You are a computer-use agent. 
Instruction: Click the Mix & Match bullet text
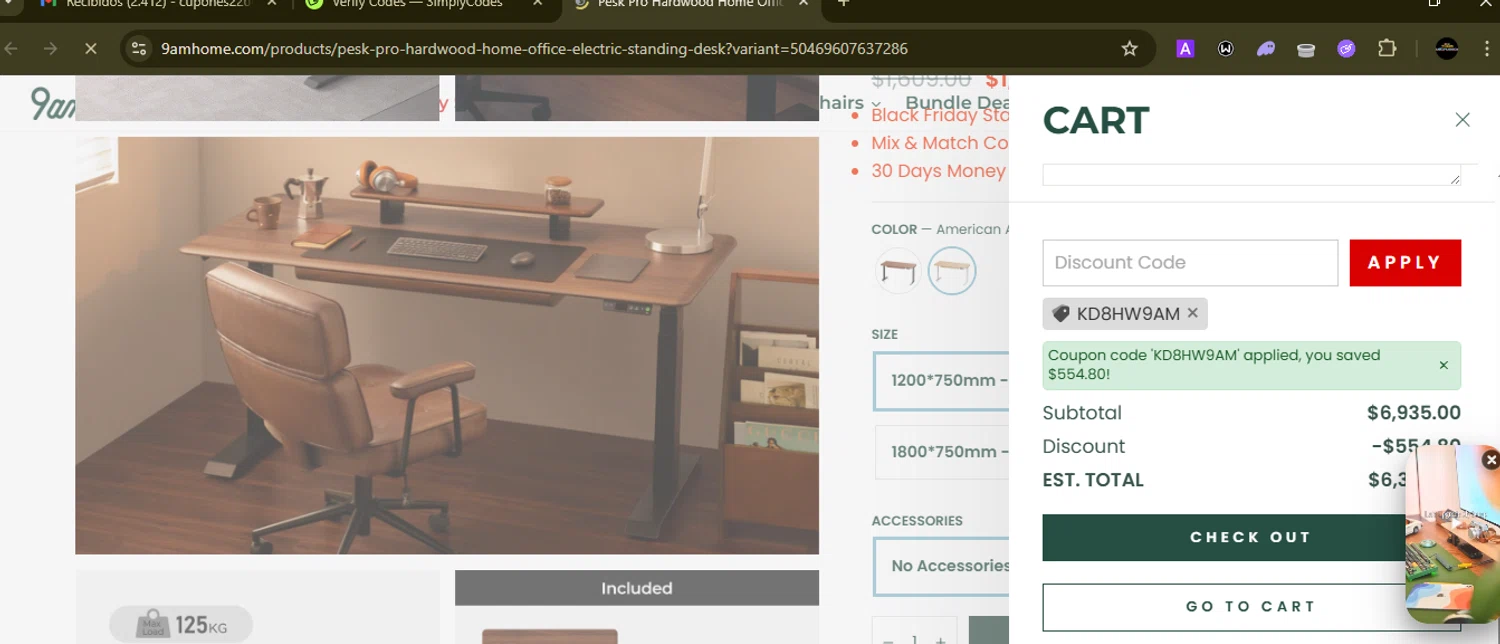939,143
